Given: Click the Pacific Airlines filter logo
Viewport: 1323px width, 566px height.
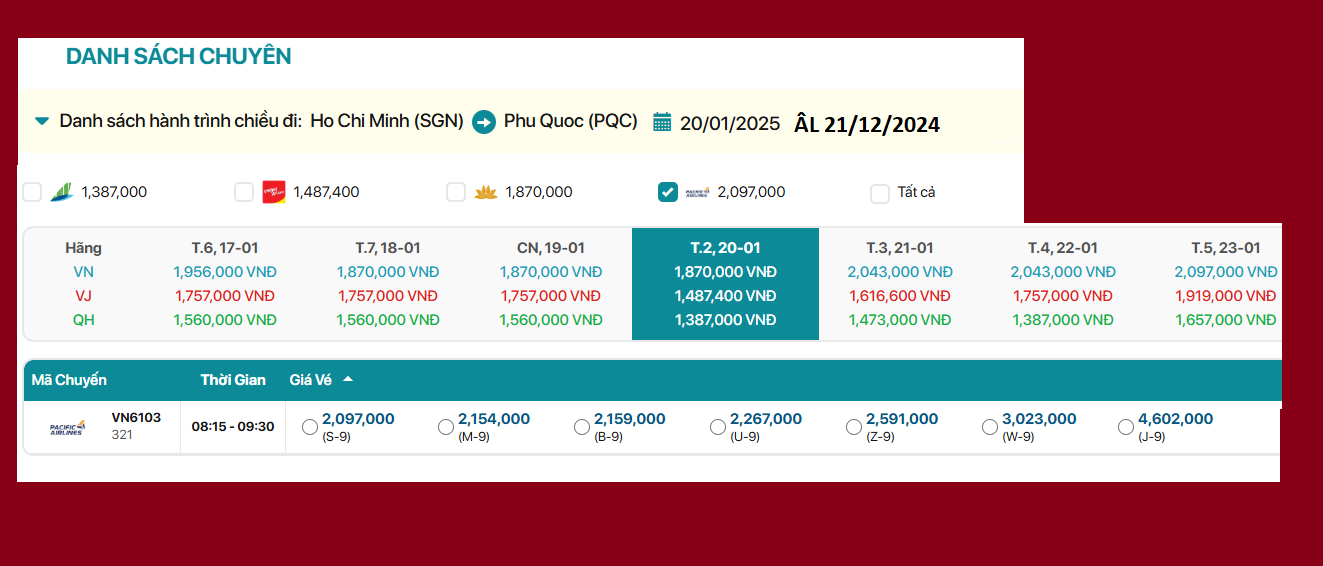Looking at the screenshot, I should click(696, 192).
